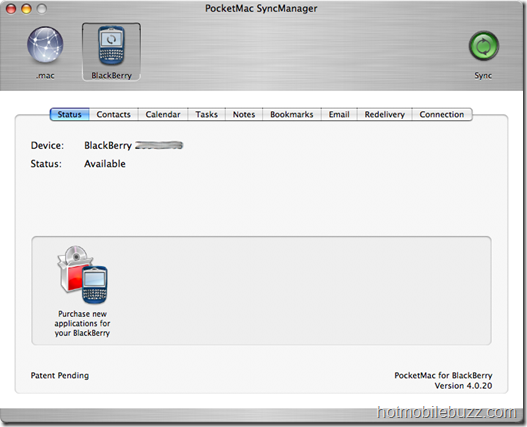Click the 'Device:' label
Image resolution: width=527 pixels, height=427 pixels.
(47, 145)
